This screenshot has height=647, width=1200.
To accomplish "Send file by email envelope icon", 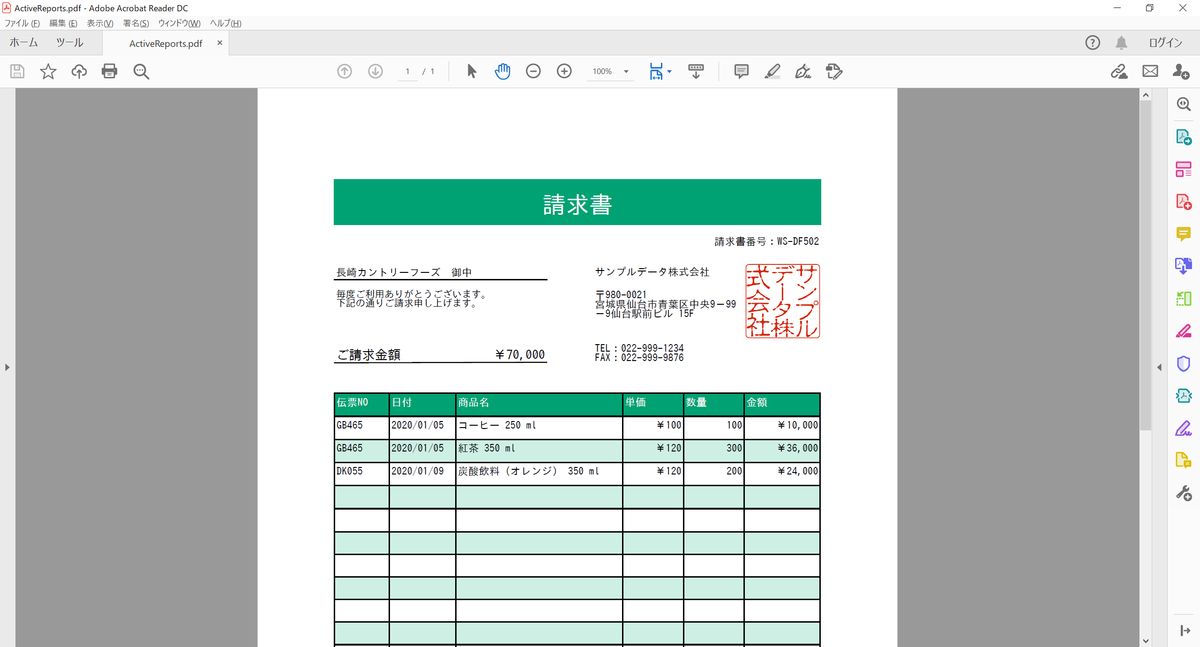I will point(1150,71).
